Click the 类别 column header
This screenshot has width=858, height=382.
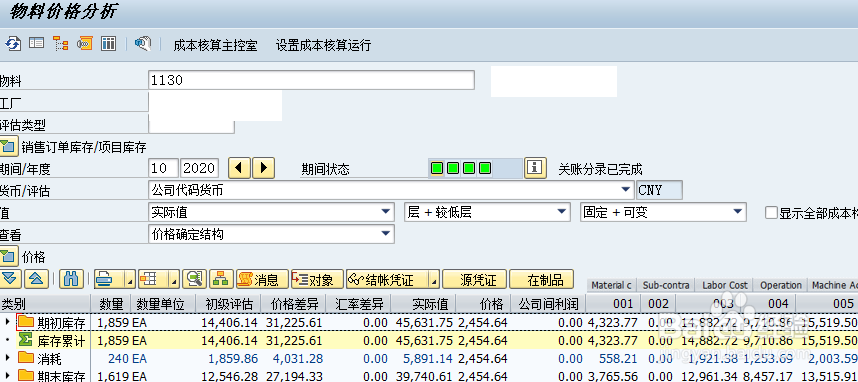coord(45,304)
